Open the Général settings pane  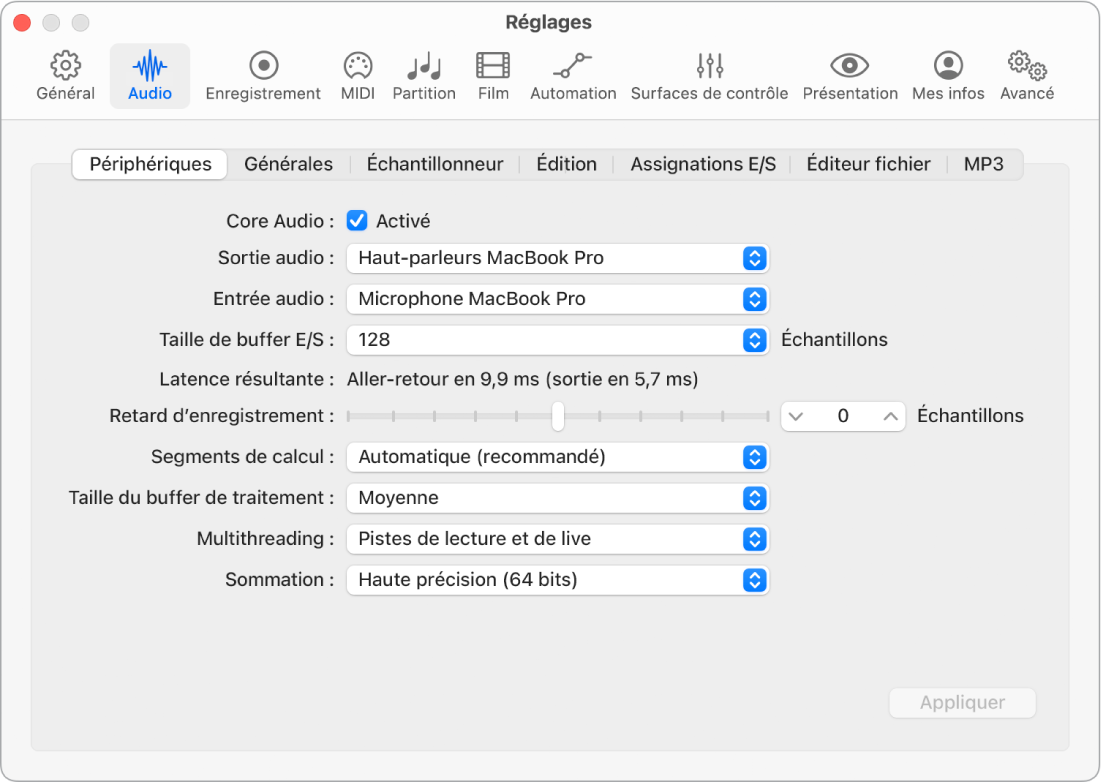[65, 75]
